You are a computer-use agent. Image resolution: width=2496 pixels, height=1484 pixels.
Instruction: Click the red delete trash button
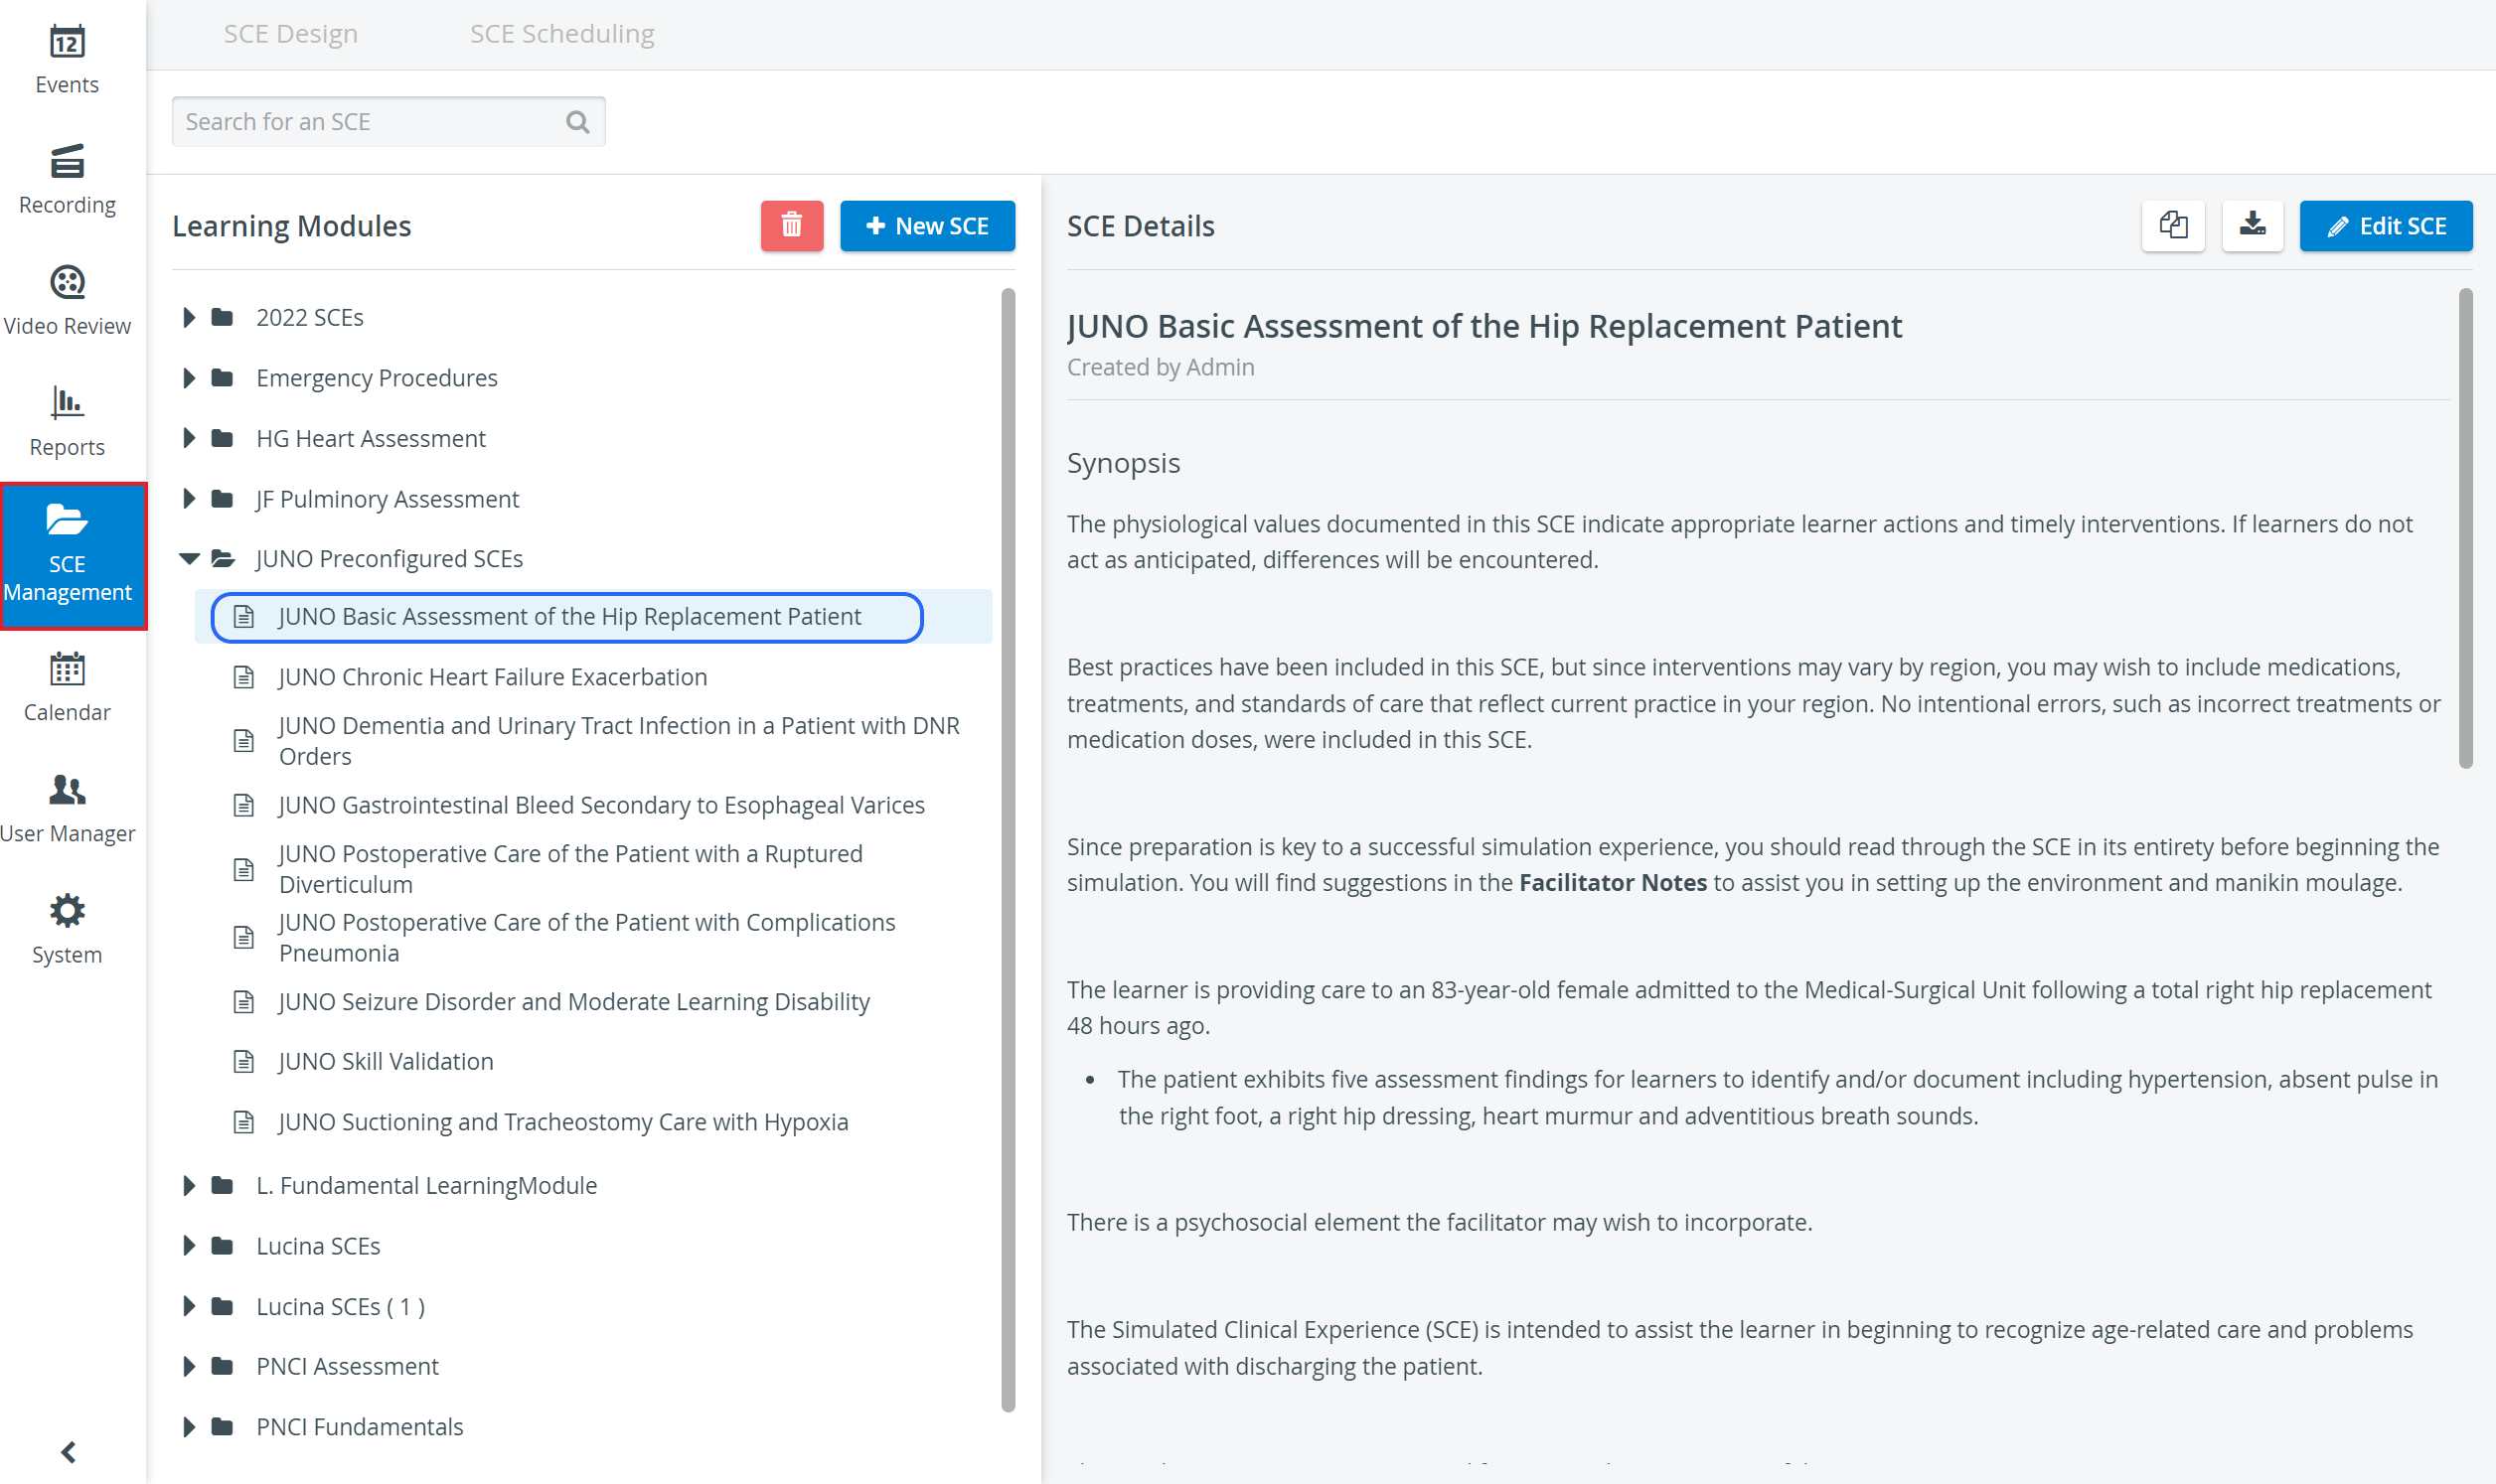(x=792, y=226)
